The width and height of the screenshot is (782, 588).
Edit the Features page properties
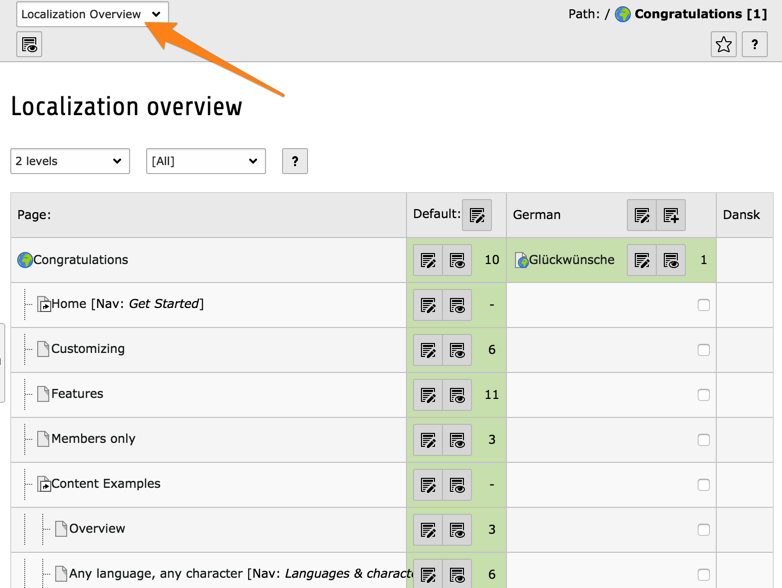point(428,394)
